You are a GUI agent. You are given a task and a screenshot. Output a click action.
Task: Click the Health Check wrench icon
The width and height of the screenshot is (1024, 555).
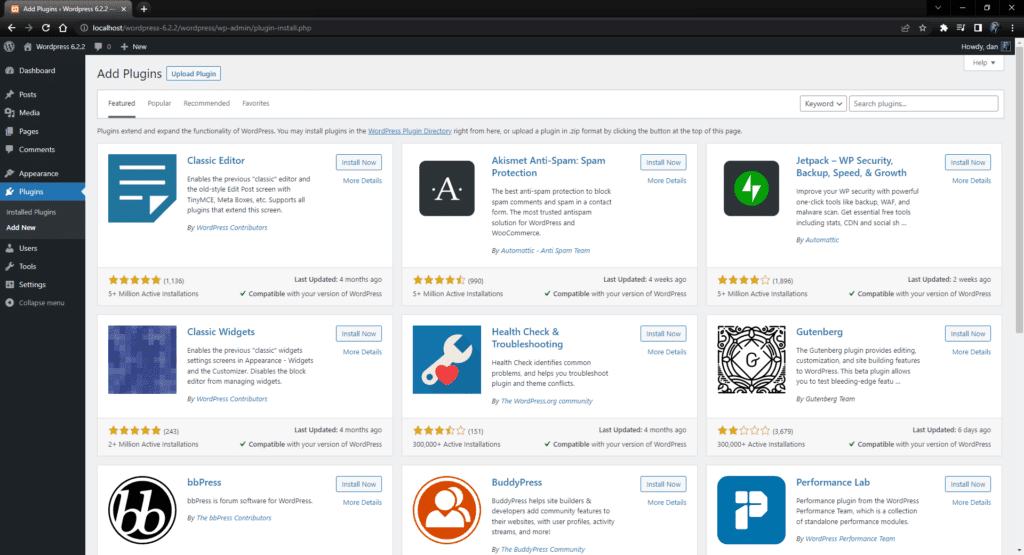[x=447, y=360]
